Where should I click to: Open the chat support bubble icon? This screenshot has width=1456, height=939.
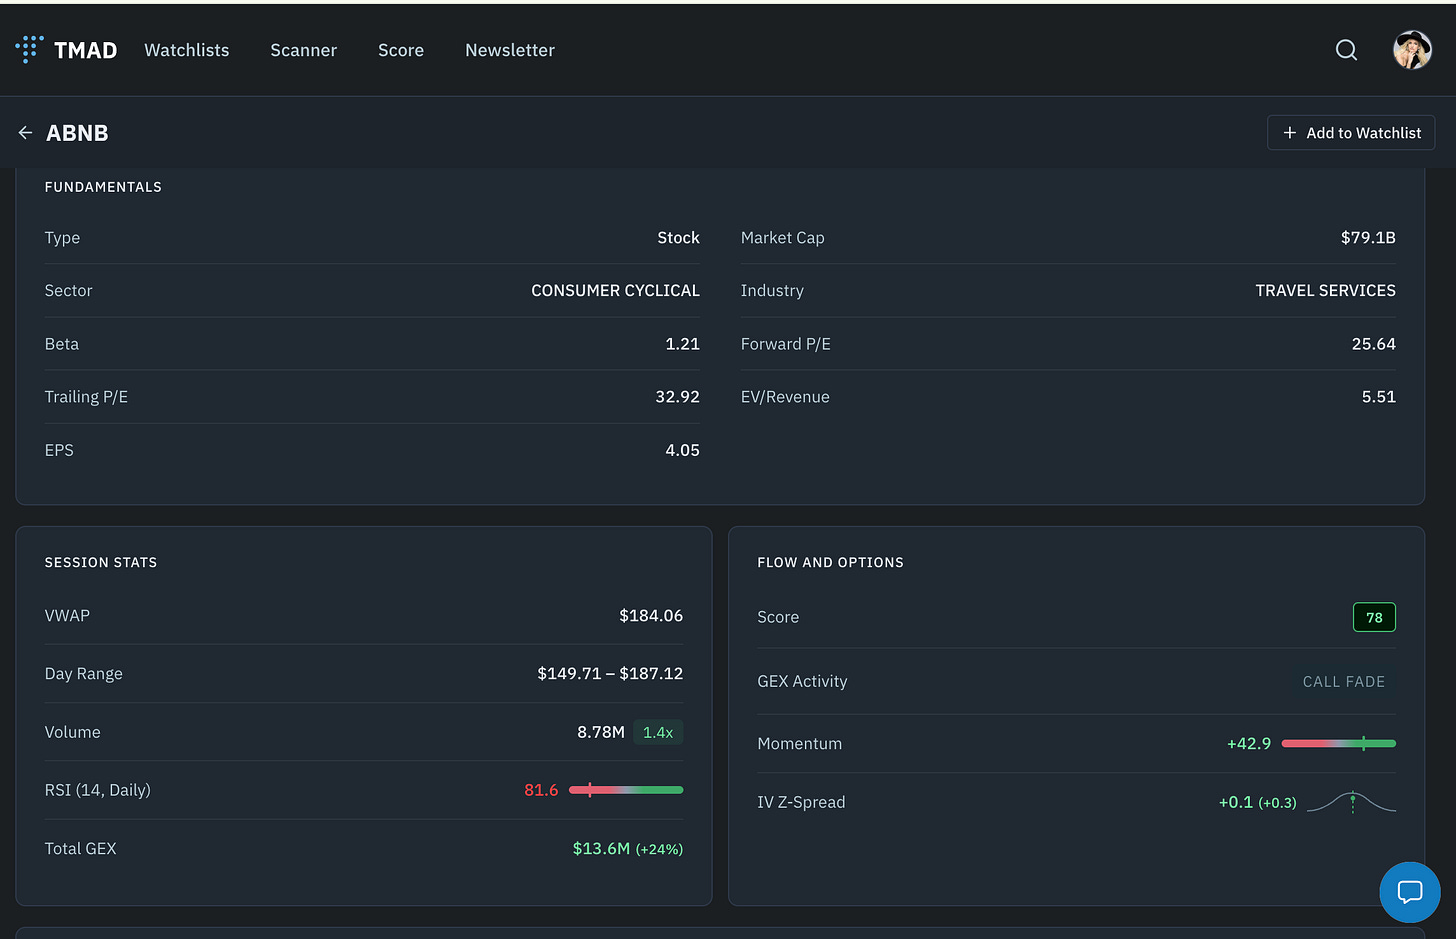click(x=1410, y=892)
